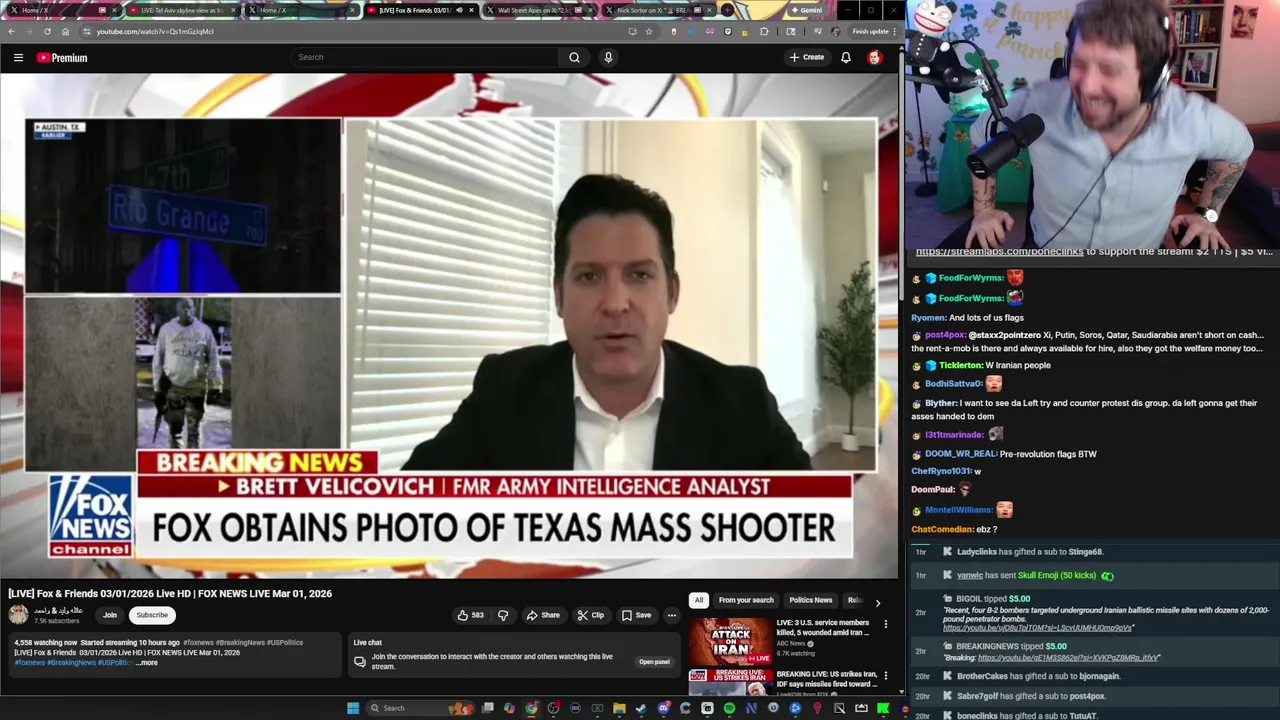Open YouTube notifications bell
1280x720 pixels.
pos(846,57)
